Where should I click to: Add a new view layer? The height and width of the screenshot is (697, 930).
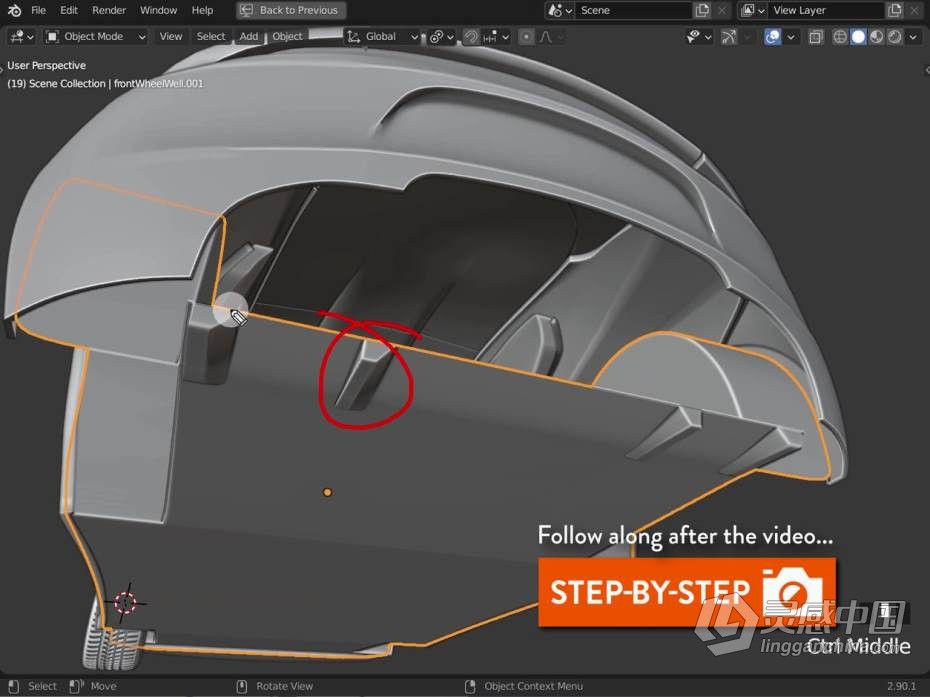[x=894, y=10]
